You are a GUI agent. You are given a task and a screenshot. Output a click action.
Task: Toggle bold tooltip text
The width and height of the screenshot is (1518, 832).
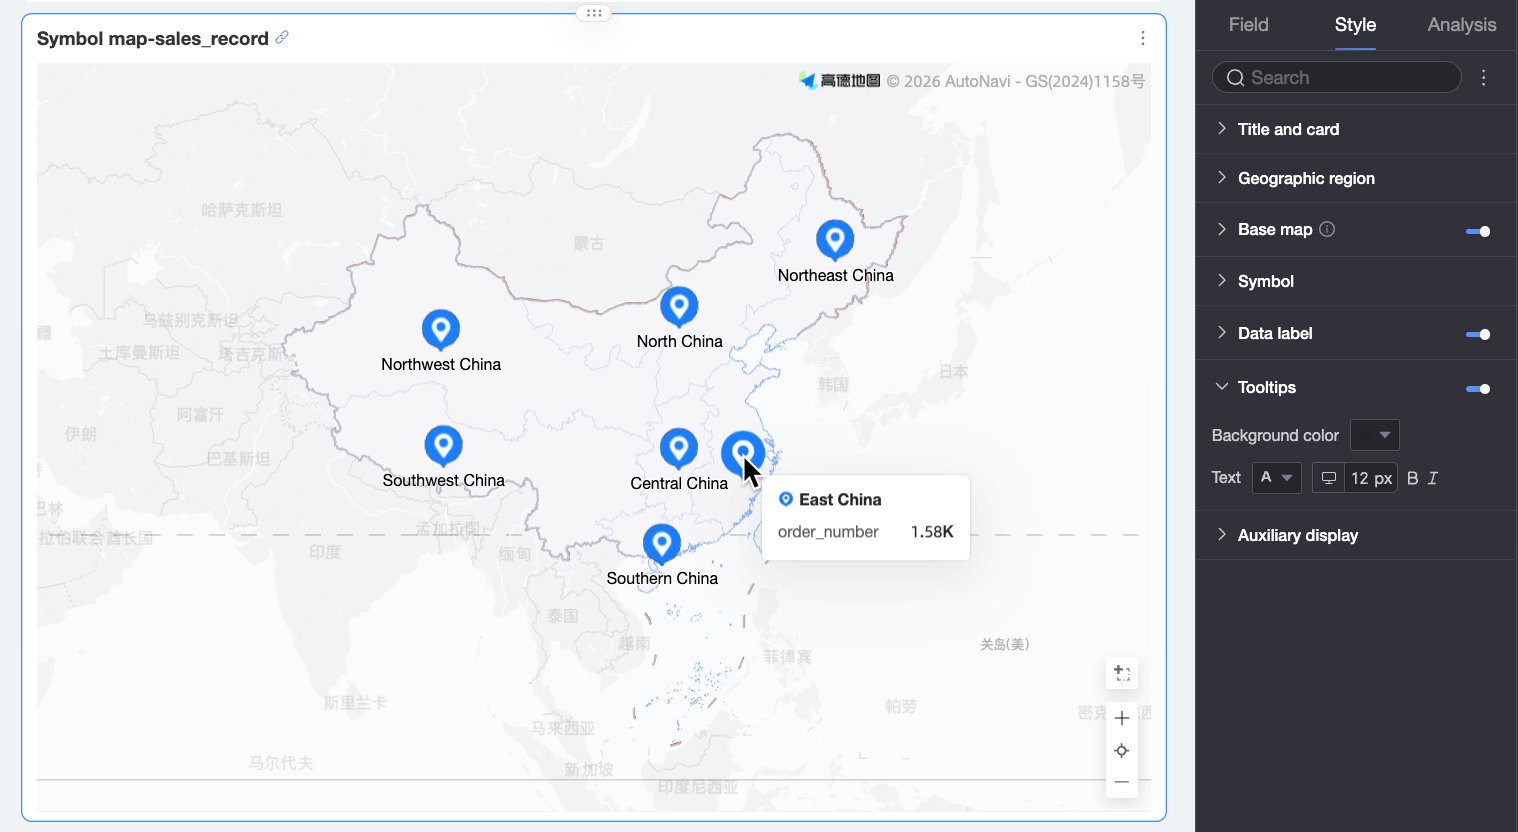click(x=1413, y=478)
